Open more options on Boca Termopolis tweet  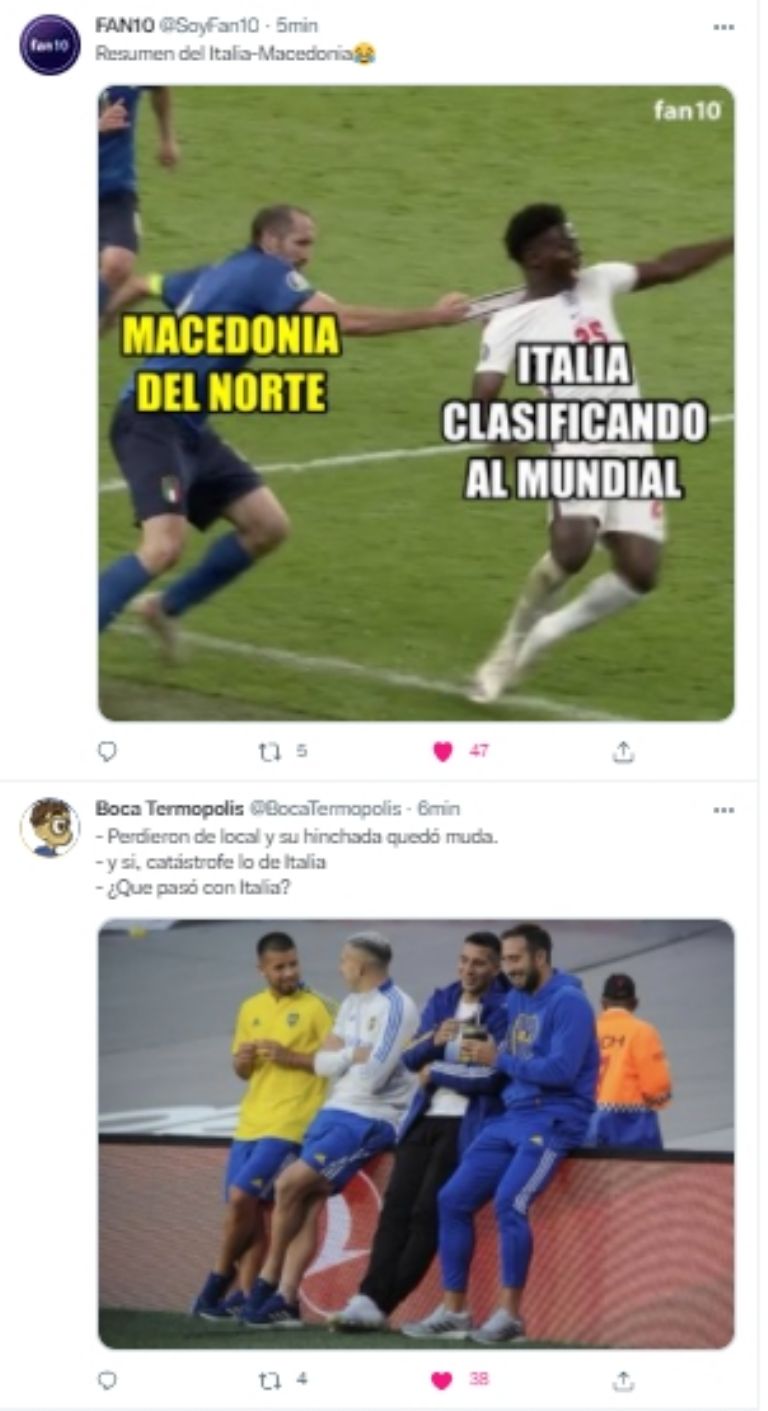[x=724, y=810]
